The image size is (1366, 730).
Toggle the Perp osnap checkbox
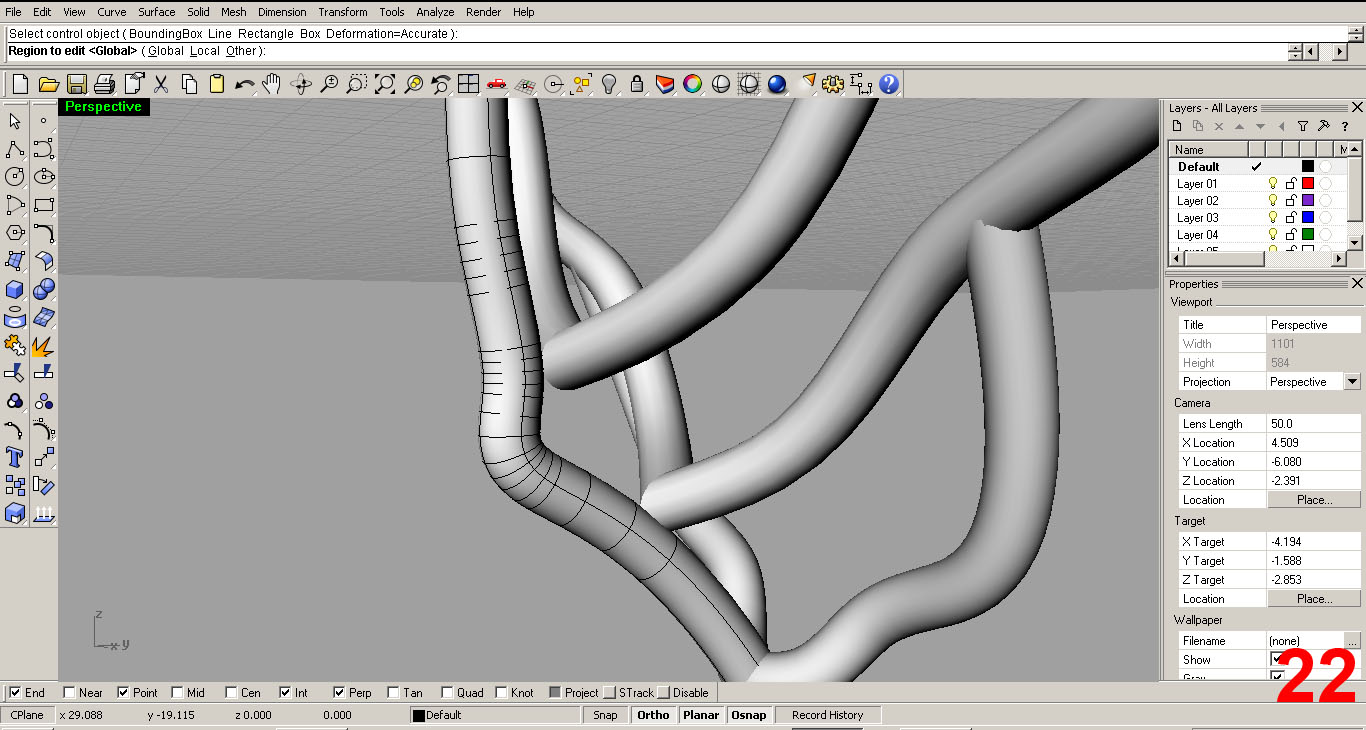(x=339, y=692)
